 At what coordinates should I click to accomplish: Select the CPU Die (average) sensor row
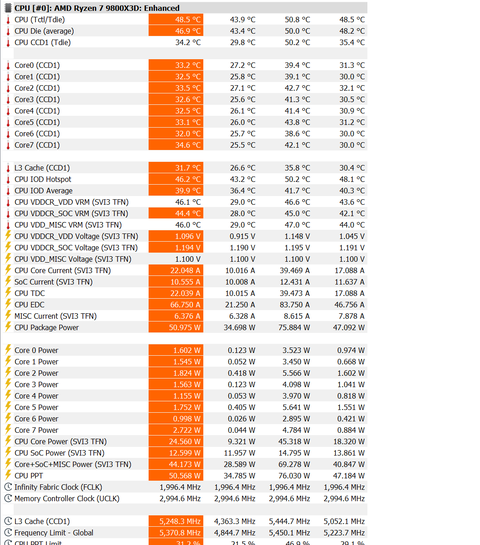(186, 31)
